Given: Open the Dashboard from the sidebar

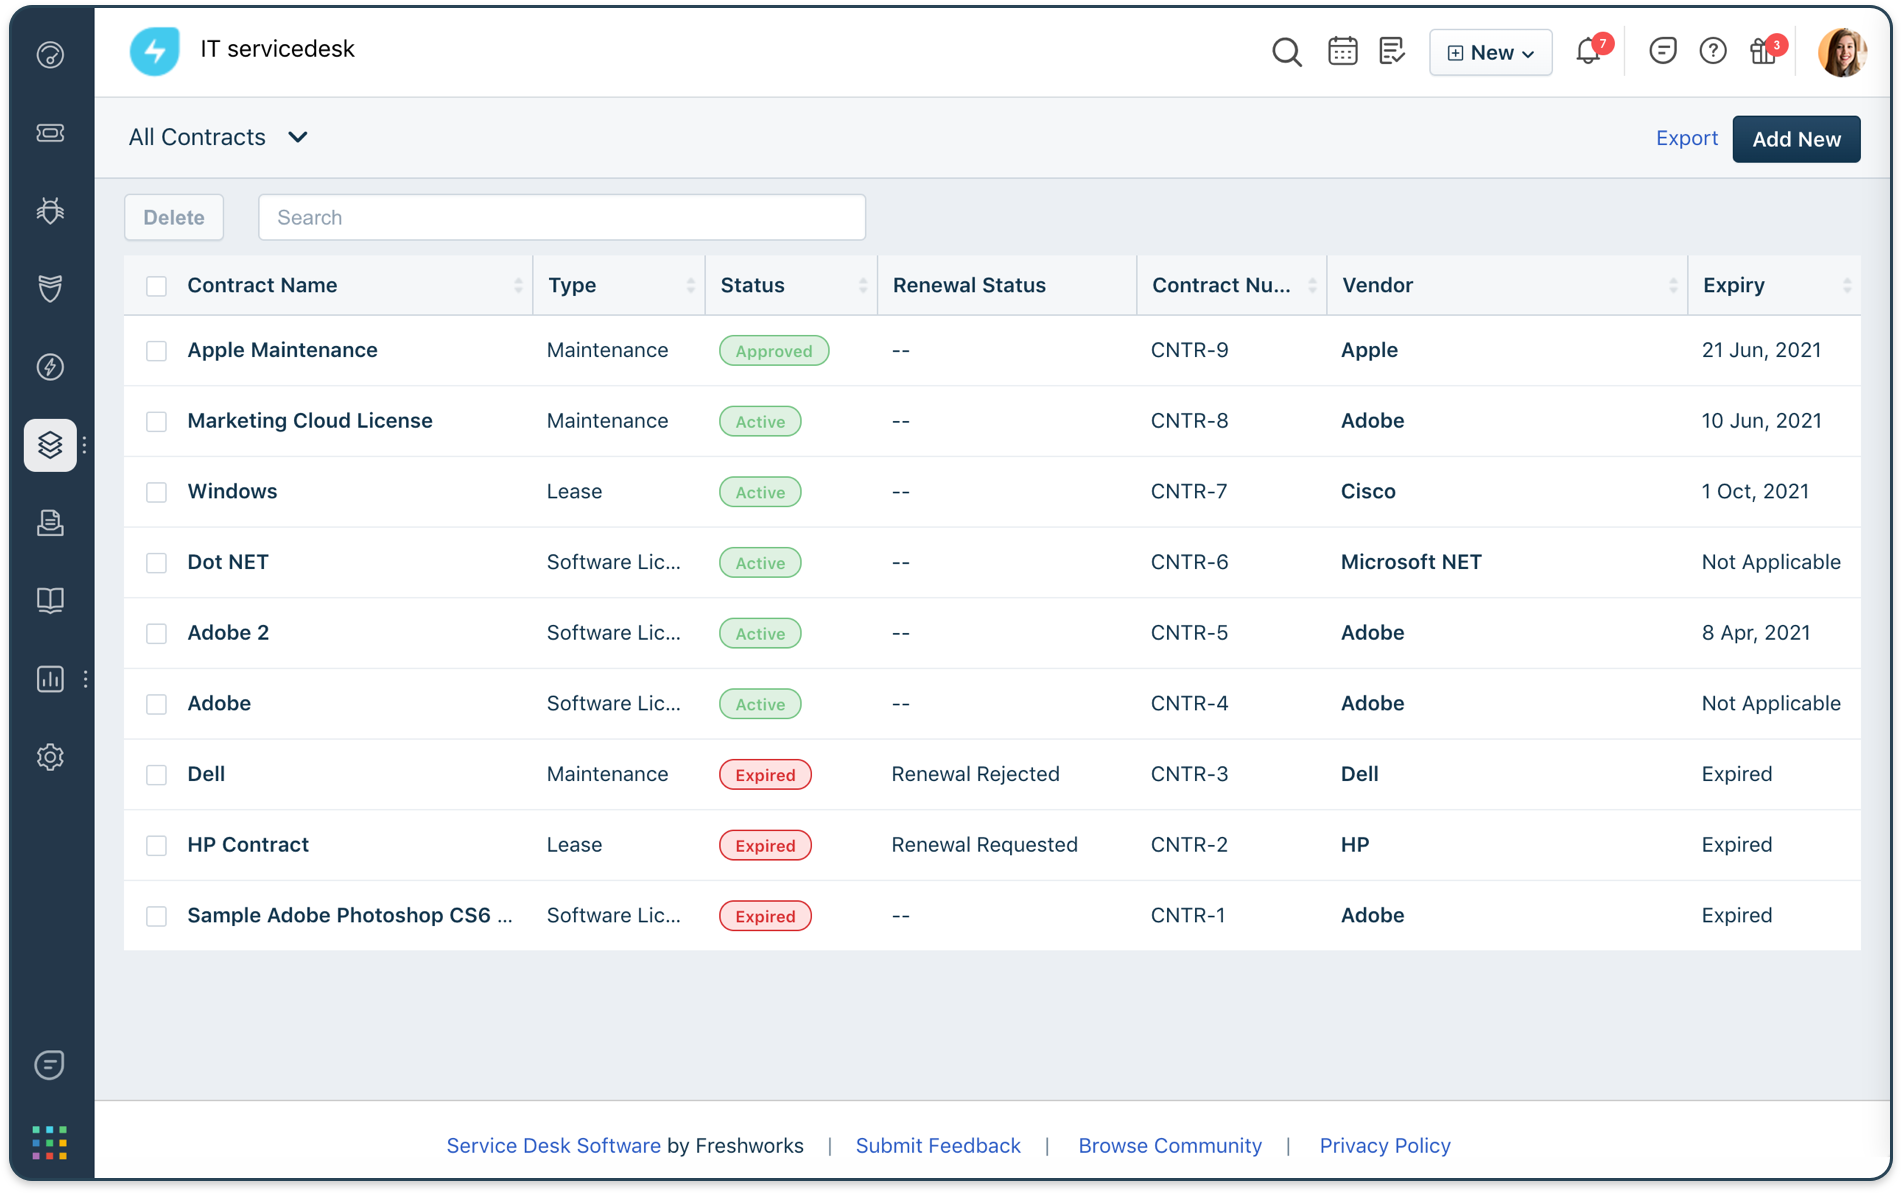Looking at the screenshot, I should pyautogui.click(x=50, y=55).
